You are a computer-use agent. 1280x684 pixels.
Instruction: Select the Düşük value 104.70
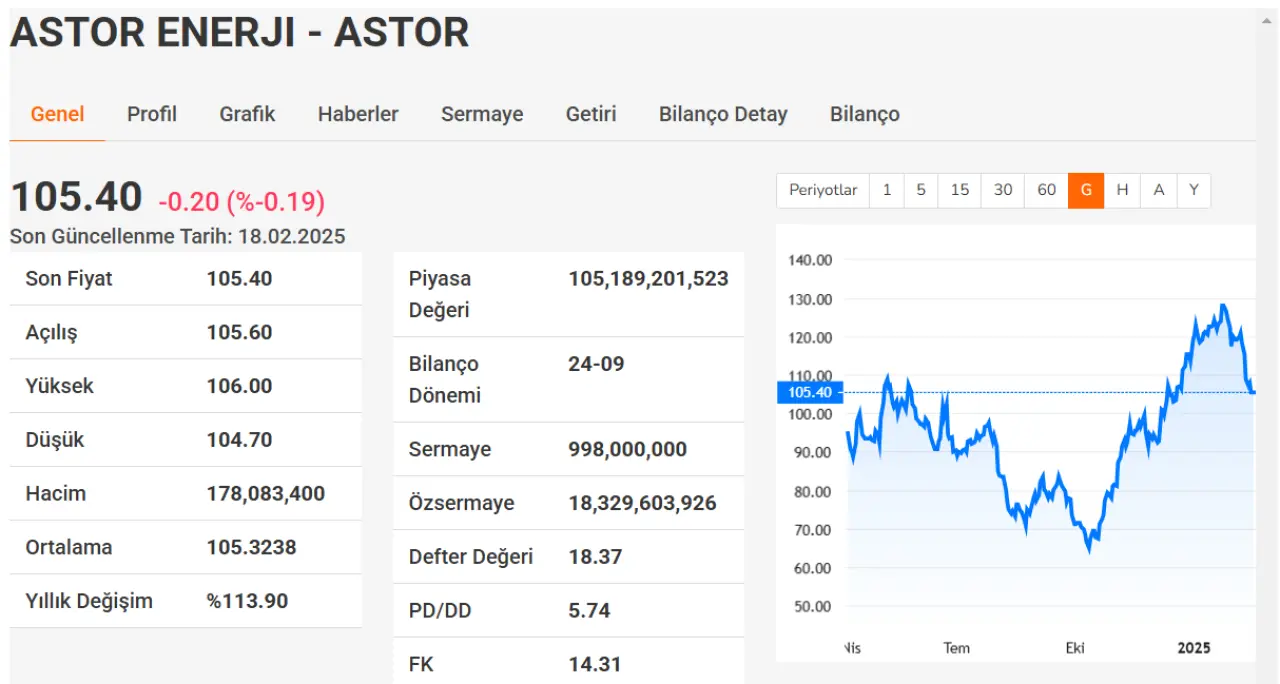tap(239, 440)
